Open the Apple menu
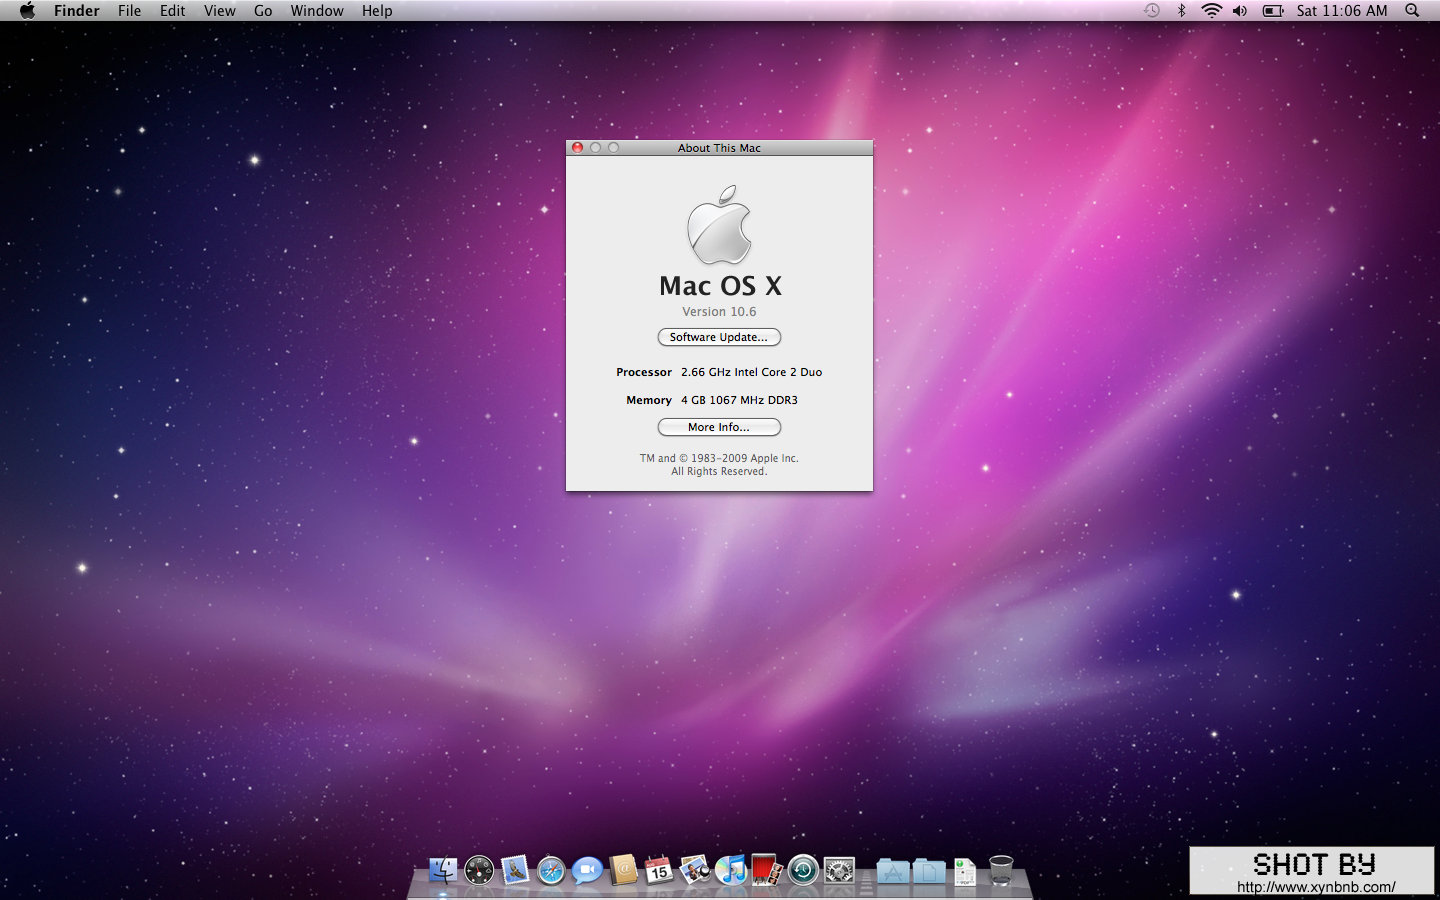The image size is (1440, 900). [27, 11]
